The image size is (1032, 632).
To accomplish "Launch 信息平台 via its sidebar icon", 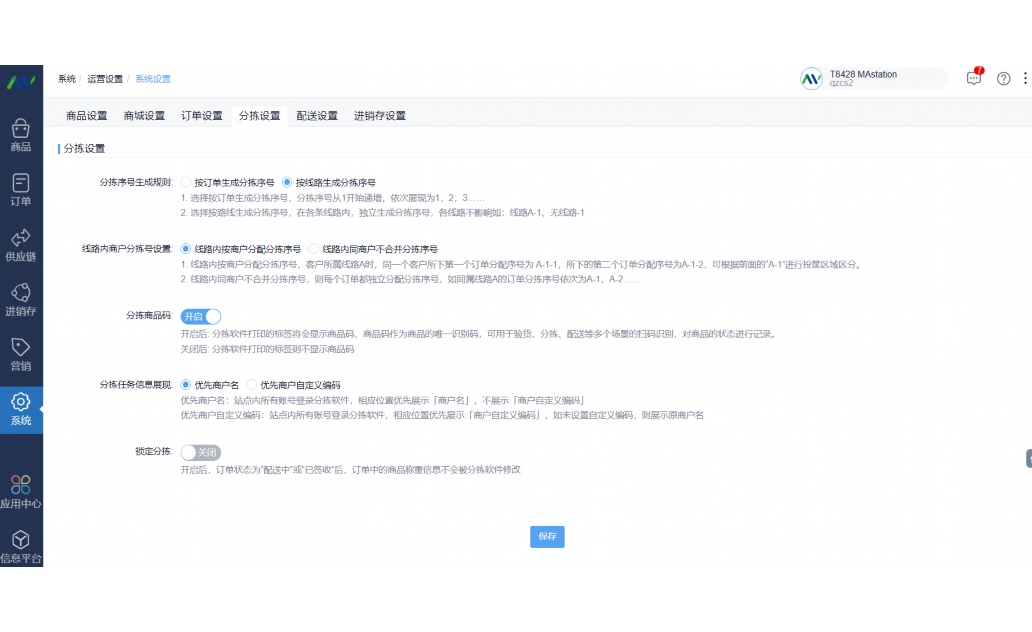I will (x=21, y=543).
